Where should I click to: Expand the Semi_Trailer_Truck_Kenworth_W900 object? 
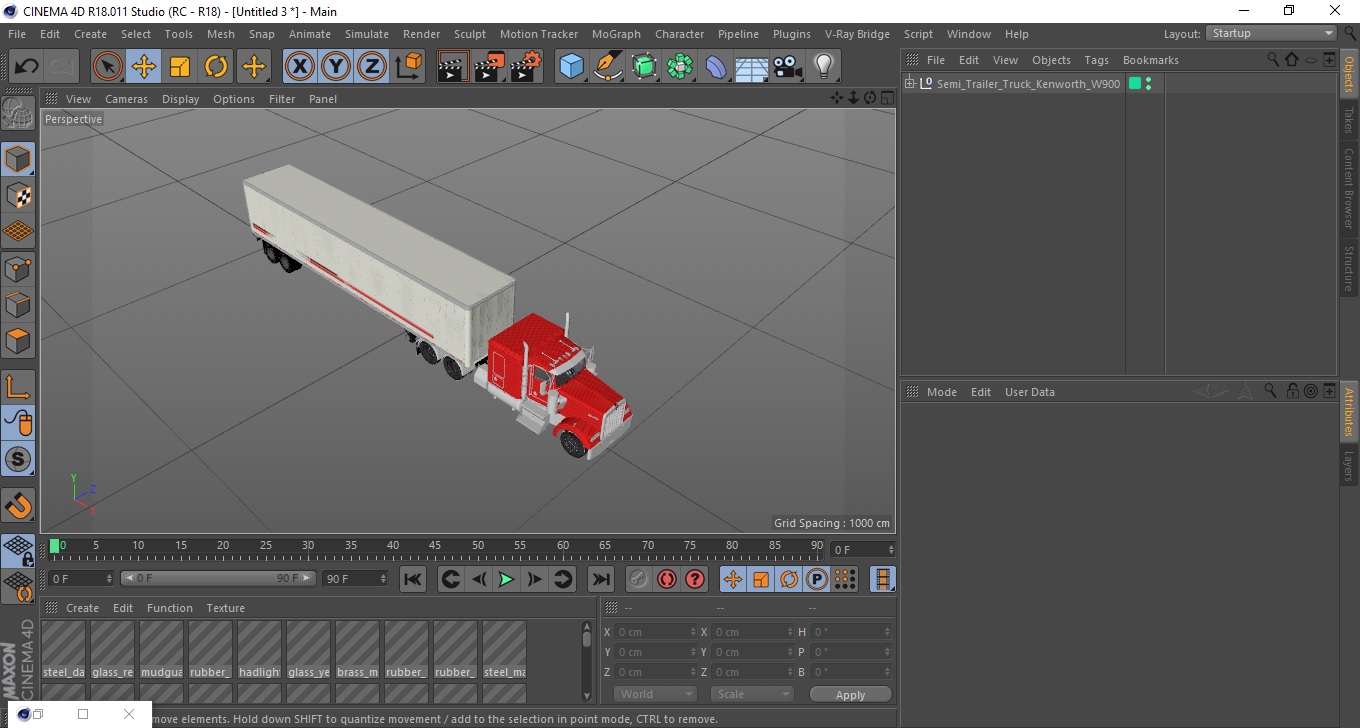pyautogui.click(x=910, y=83)
